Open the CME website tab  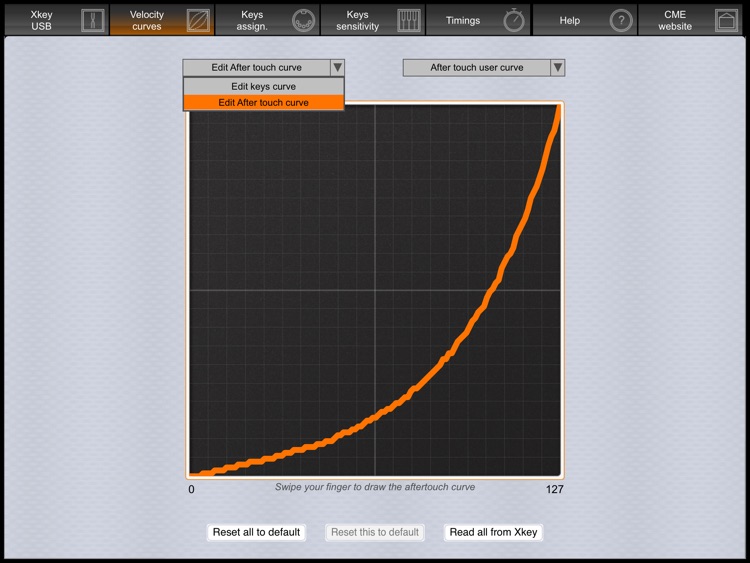point(691,20)
